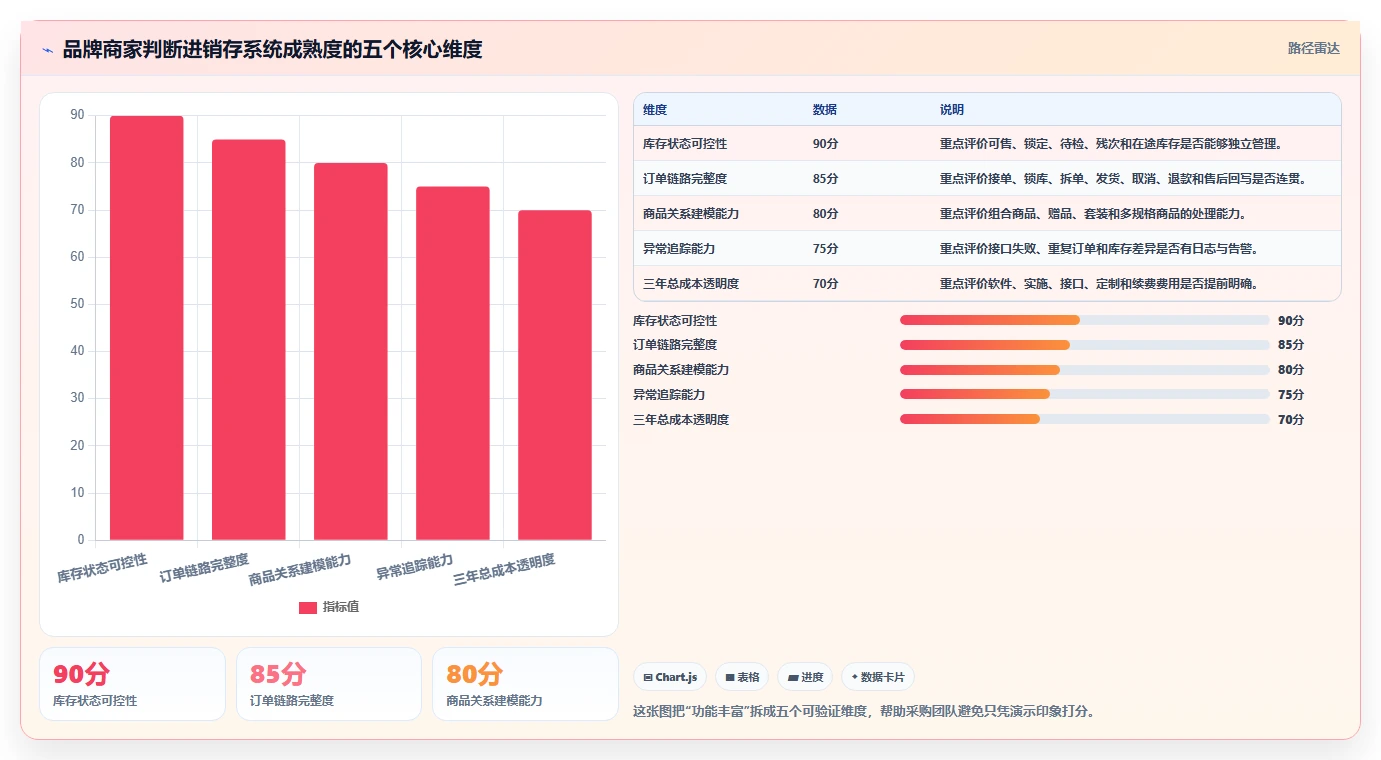The width and height of the screenshot is (1381, 760).
Task: Click the 说明 column header
Action: [952, 109]
